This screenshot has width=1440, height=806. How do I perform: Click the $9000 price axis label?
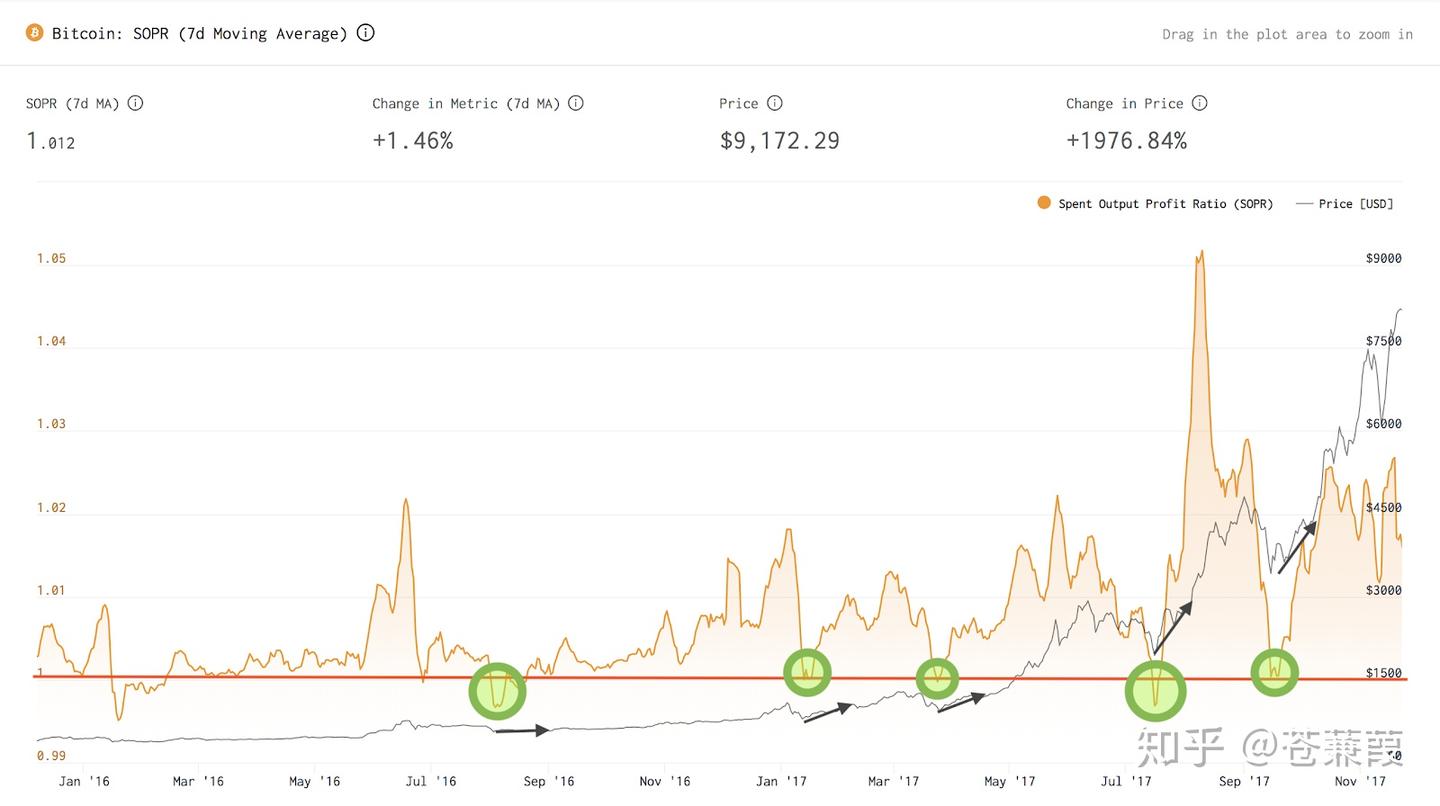point(1383,258)
